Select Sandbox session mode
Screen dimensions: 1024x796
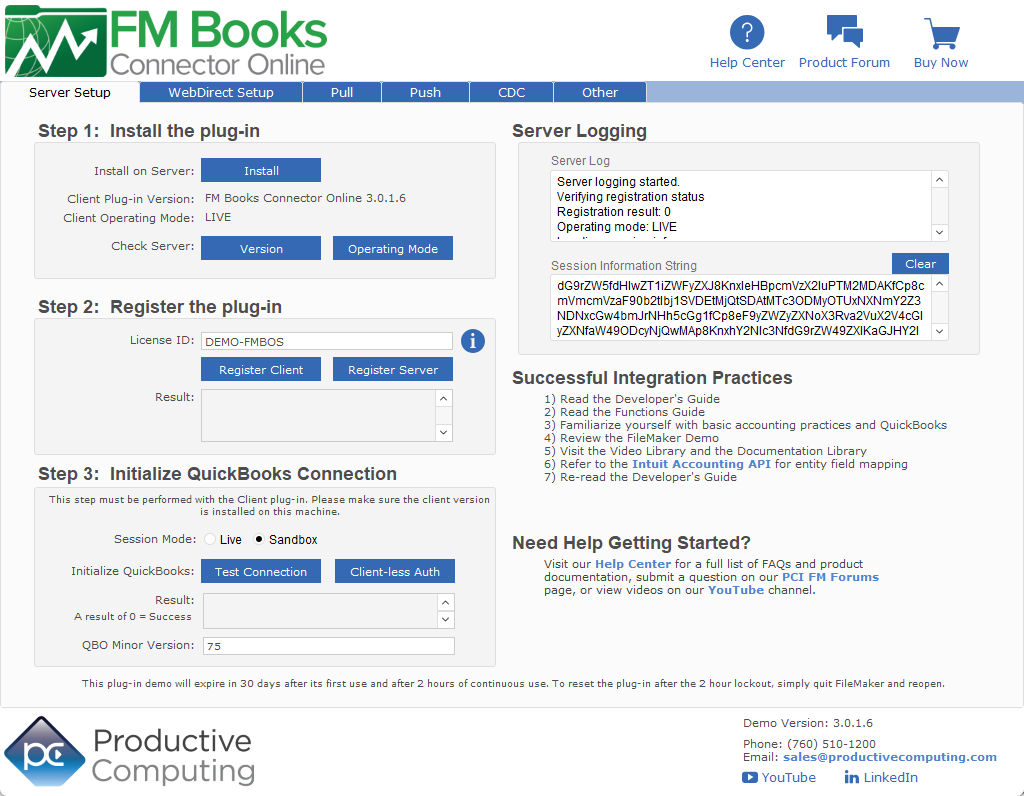tap(260, 539)
